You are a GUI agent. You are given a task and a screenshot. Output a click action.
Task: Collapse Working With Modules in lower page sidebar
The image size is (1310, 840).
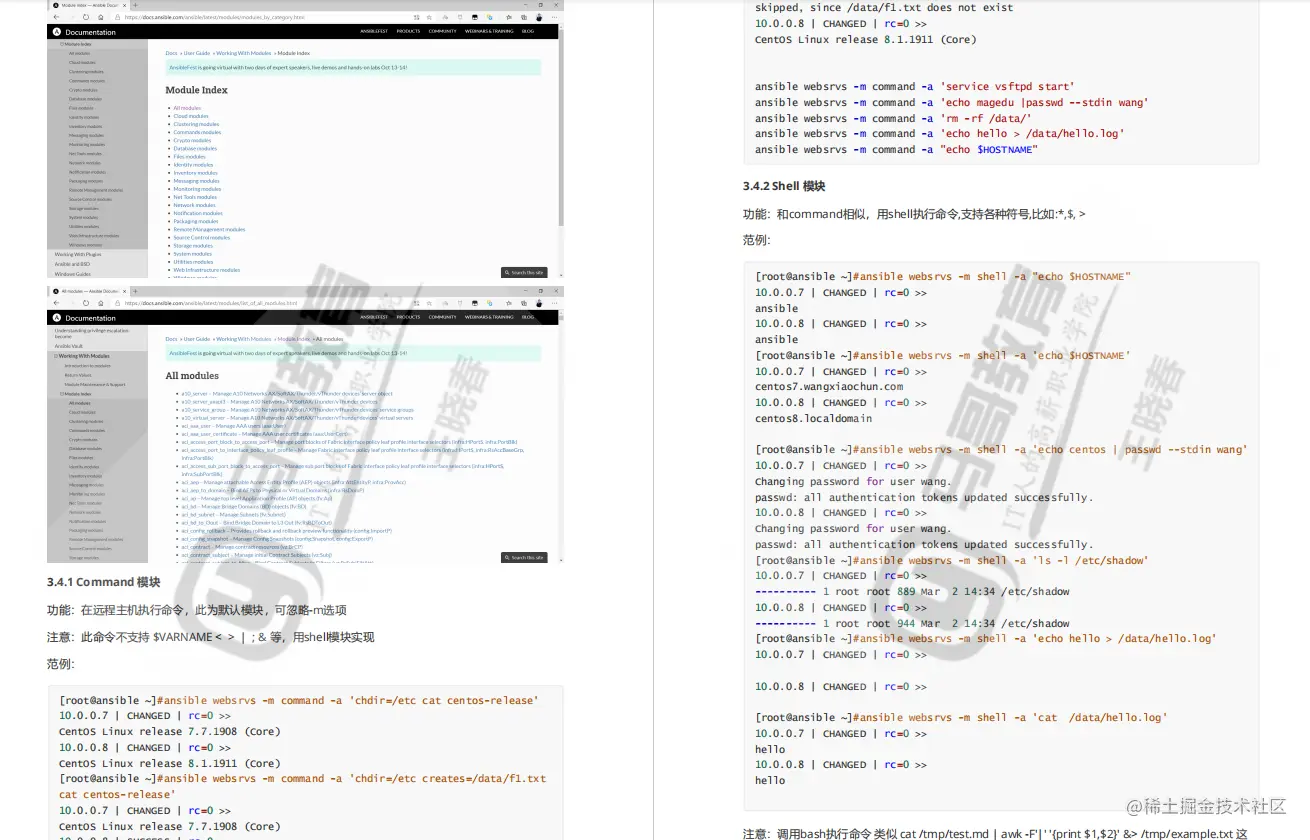click(56, 356)
